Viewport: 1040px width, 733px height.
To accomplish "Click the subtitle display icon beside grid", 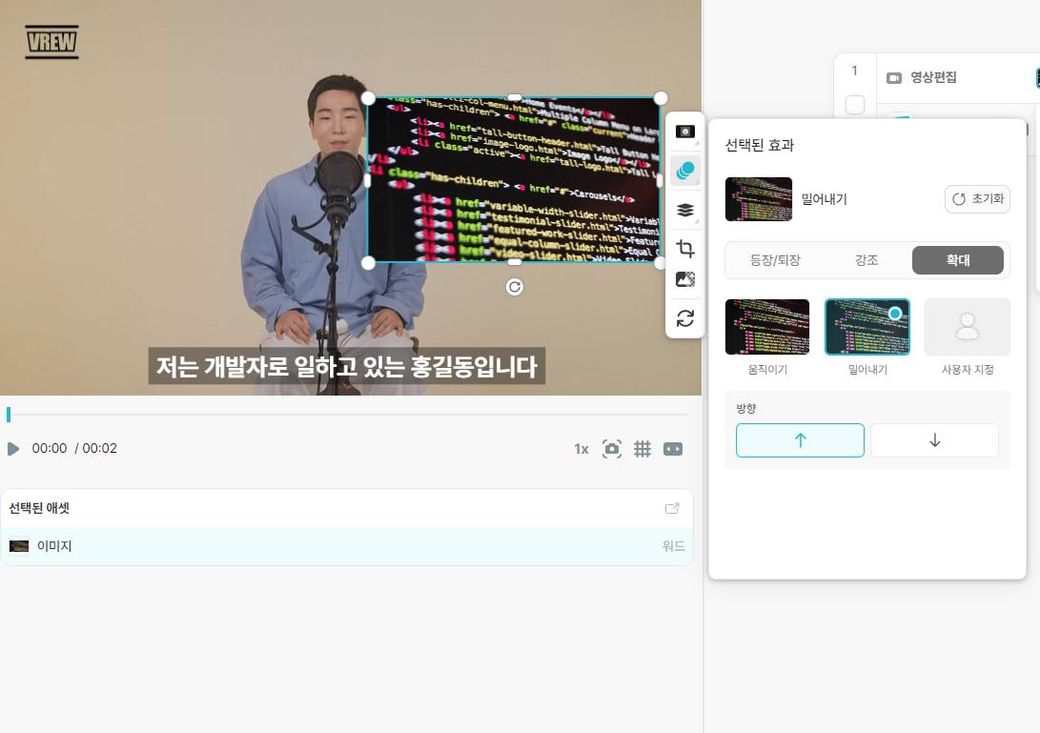I will pos(673,449).
